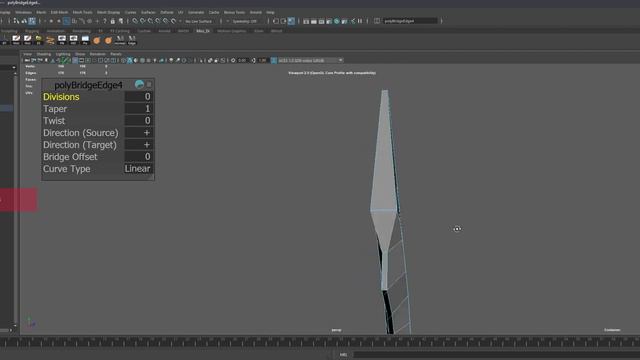Open the viewport Lighting menu

point(63,54)
